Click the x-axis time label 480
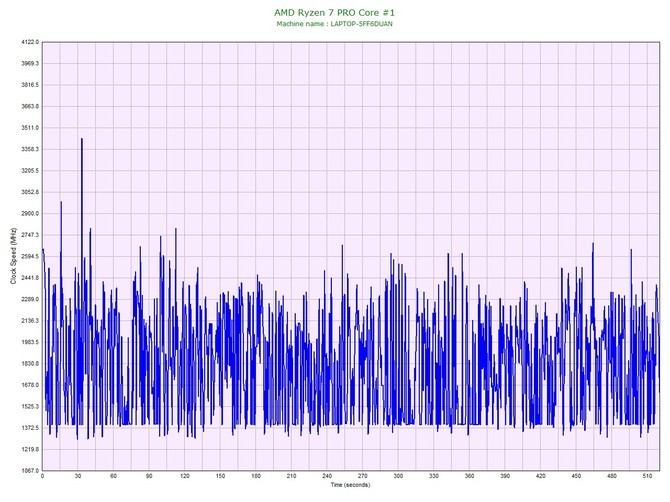The width and height of the screenshot is (670, 502). [x=612, y=476]
